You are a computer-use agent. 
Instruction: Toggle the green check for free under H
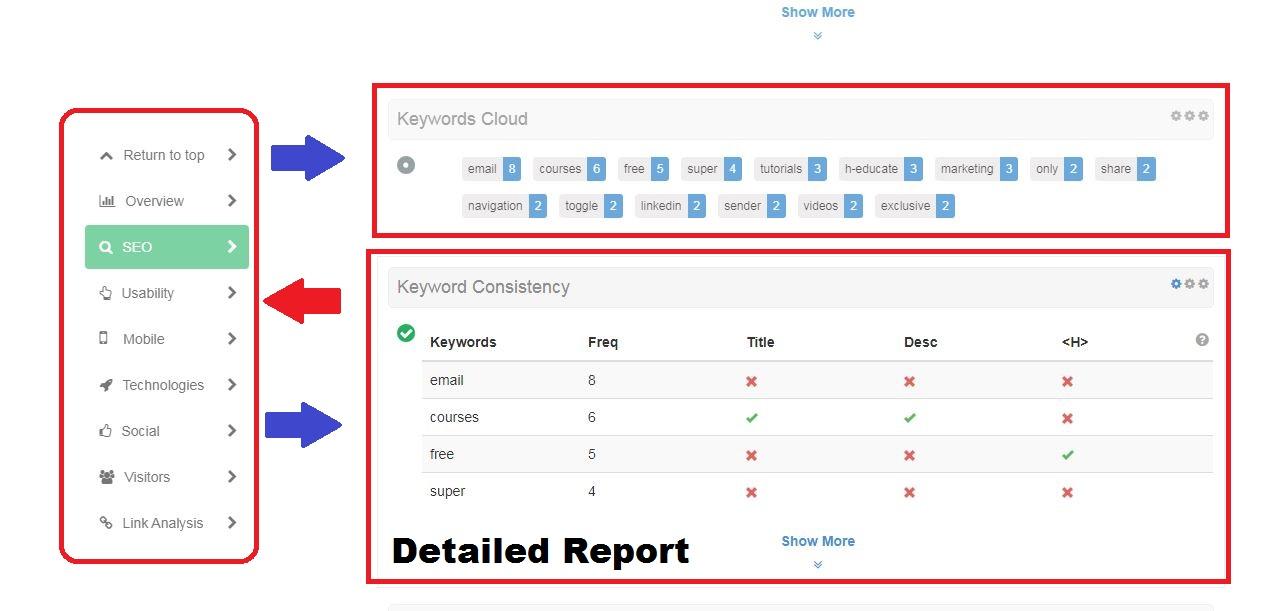[x=1067, y=454]
